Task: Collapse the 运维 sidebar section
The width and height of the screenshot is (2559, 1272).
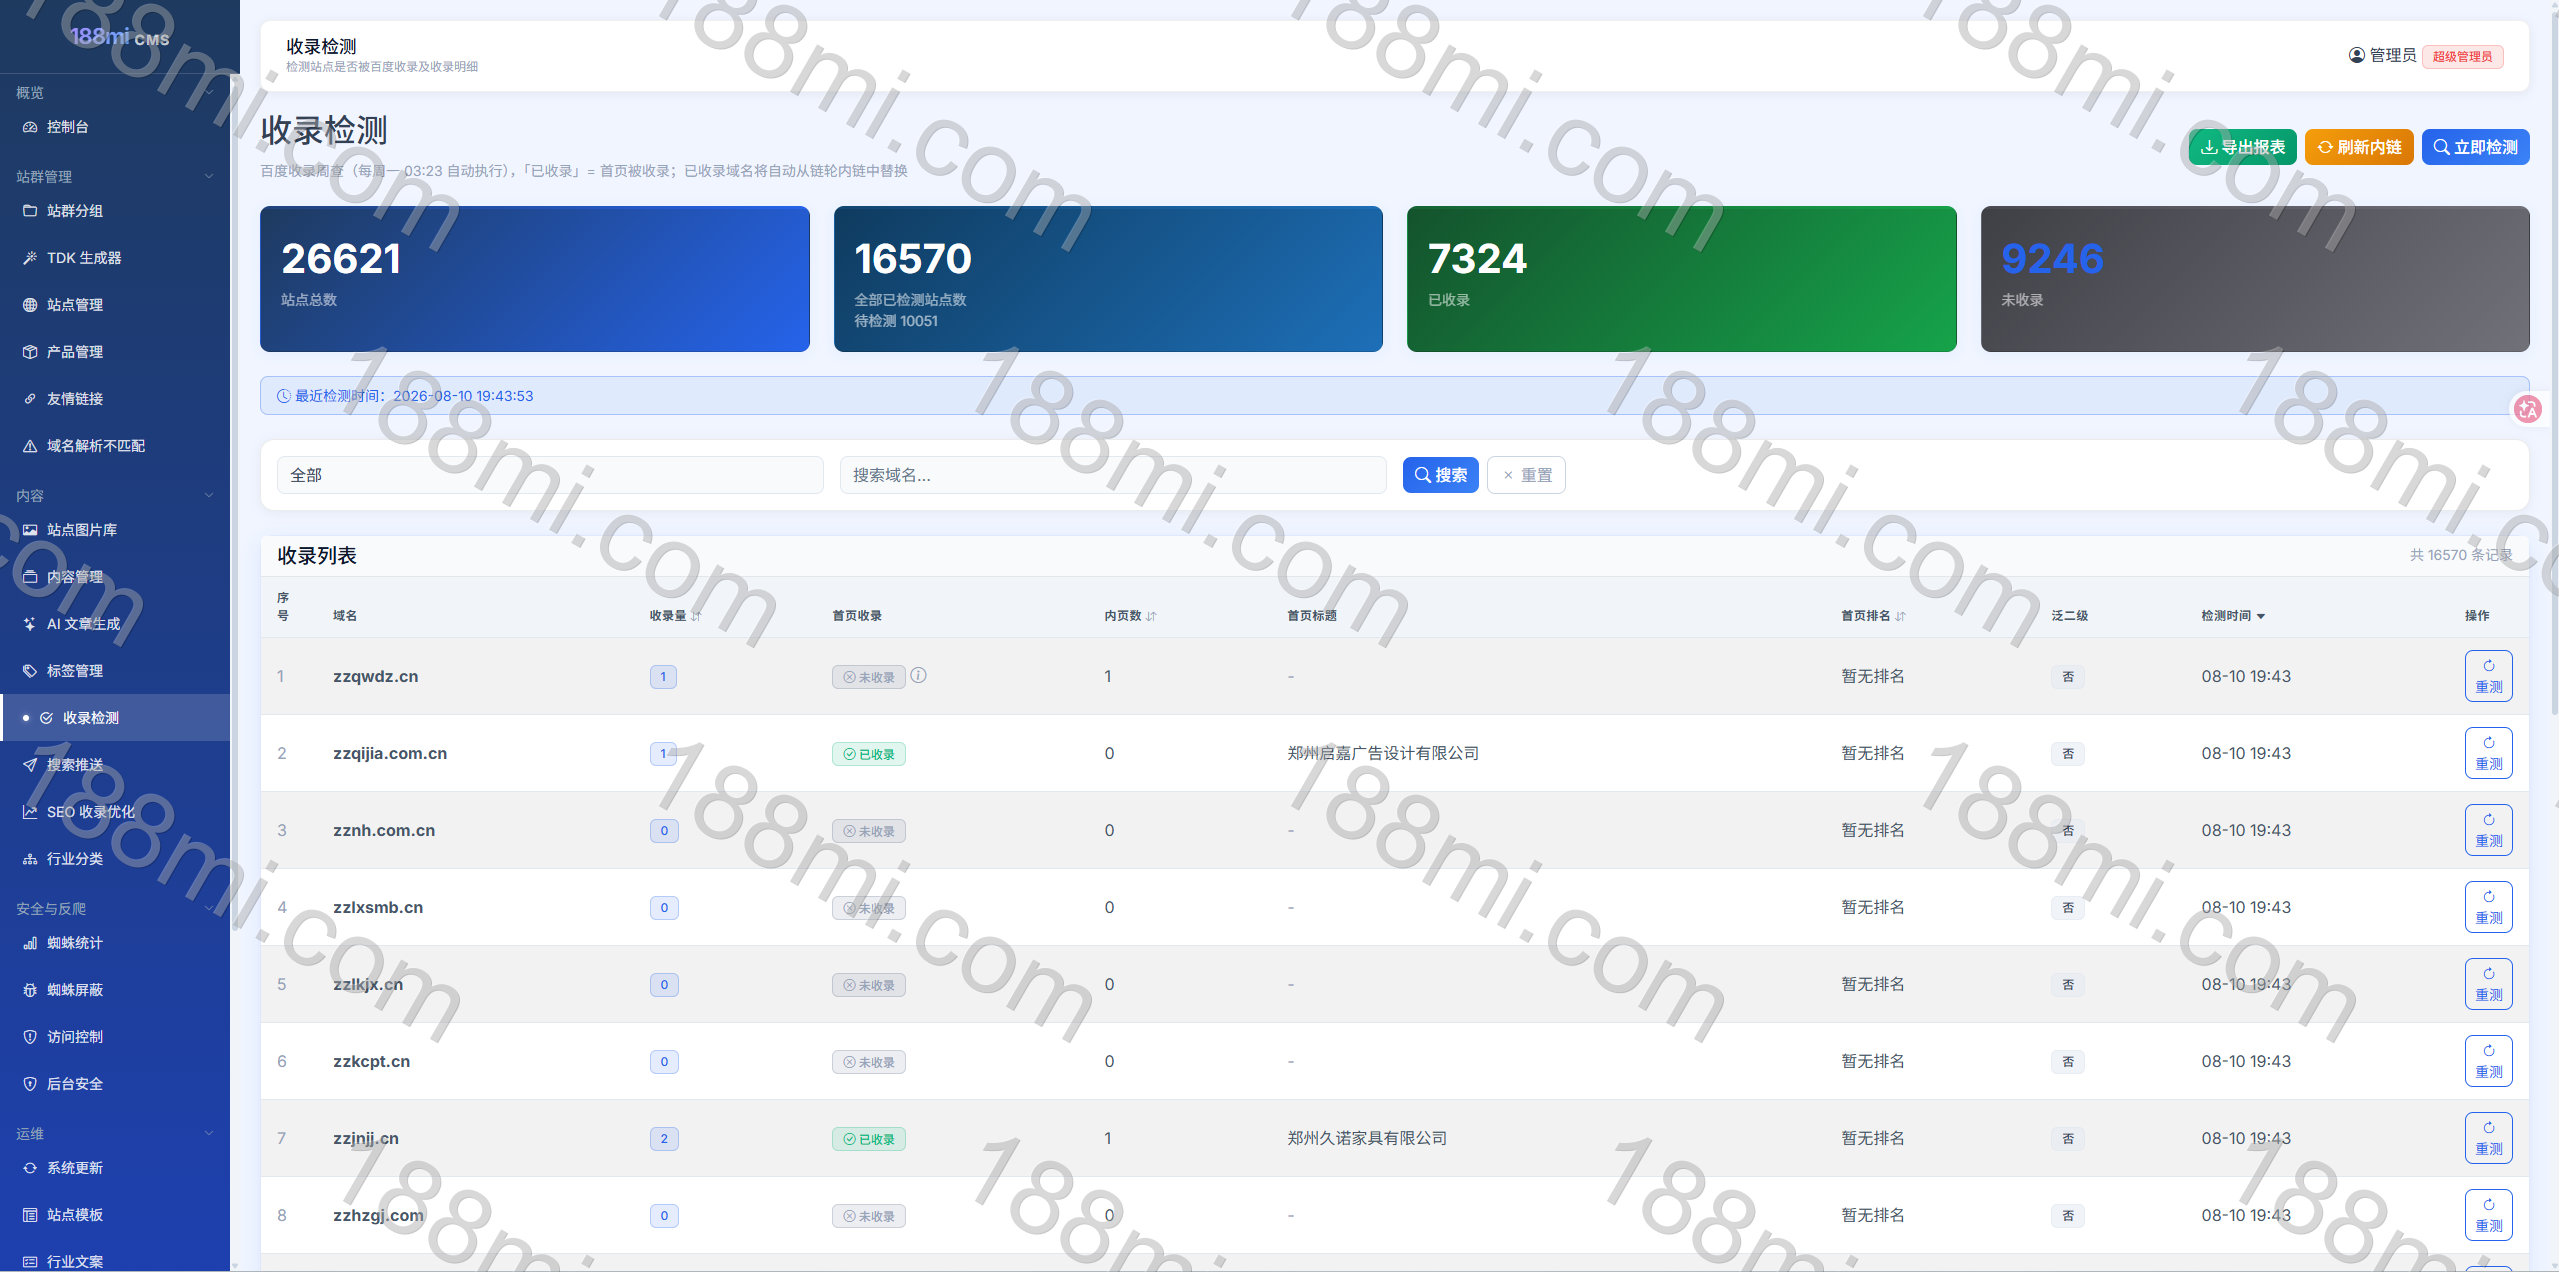Action: [209, 1134]
